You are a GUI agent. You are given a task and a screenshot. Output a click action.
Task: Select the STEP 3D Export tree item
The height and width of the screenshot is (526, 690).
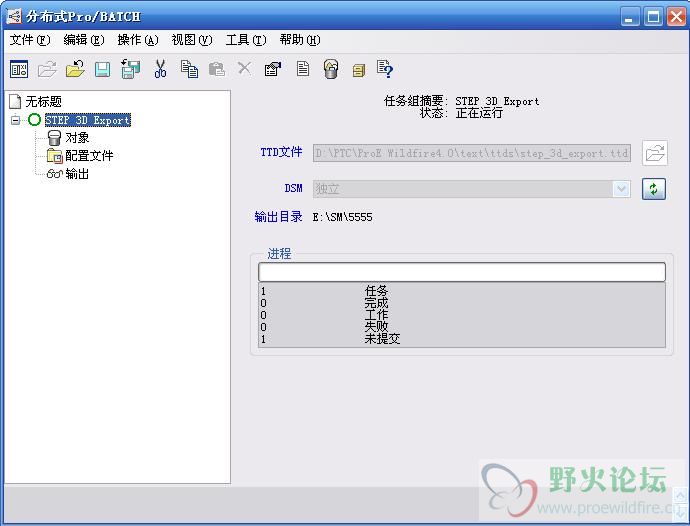(88, 120)
